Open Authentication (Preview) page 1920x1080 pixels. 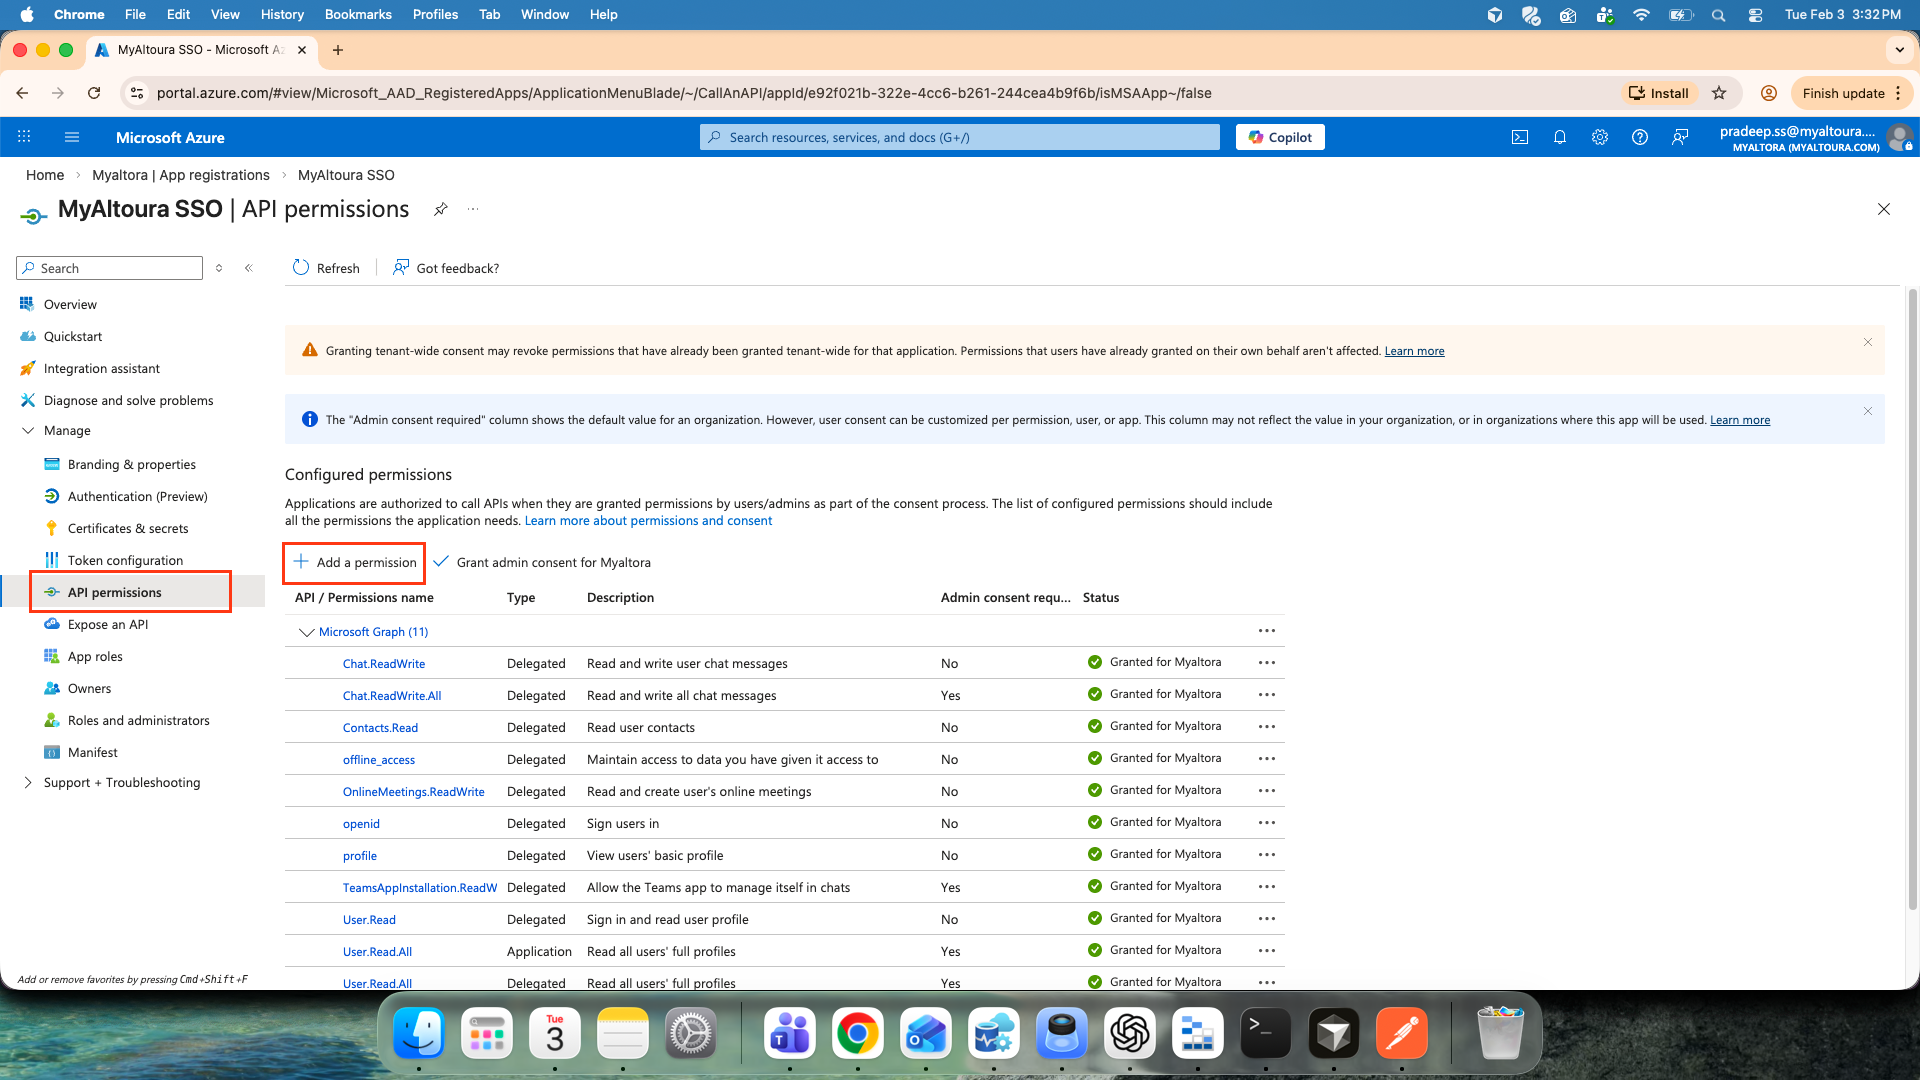[138, 496]
